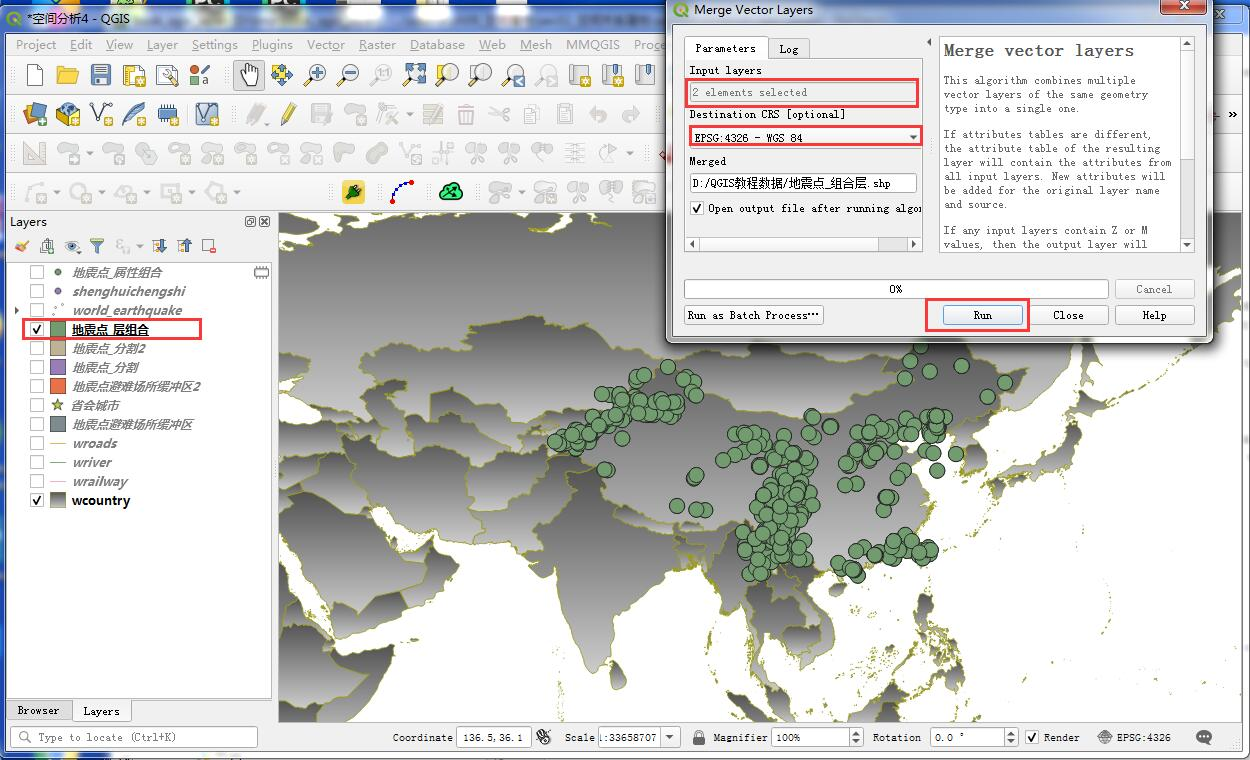Click the Type to locate search field
Viewport: 1250px width, 760px height.
134,737
